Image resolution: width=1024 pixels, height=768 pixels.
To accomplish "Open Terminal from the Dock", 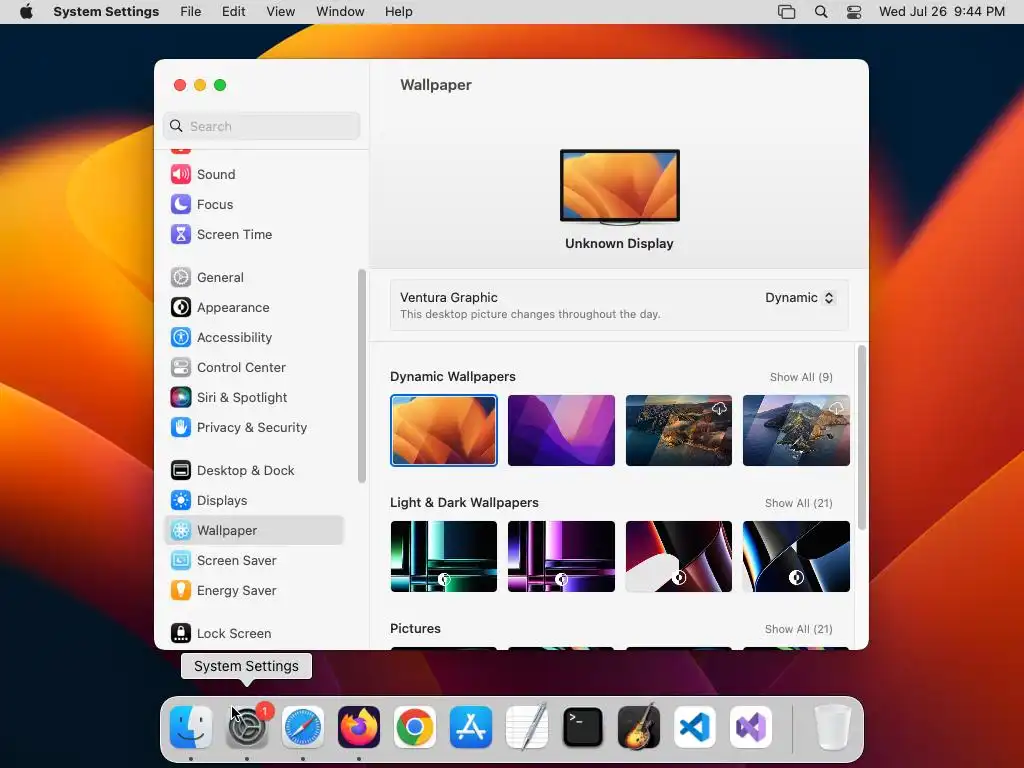I will [583, 727].
